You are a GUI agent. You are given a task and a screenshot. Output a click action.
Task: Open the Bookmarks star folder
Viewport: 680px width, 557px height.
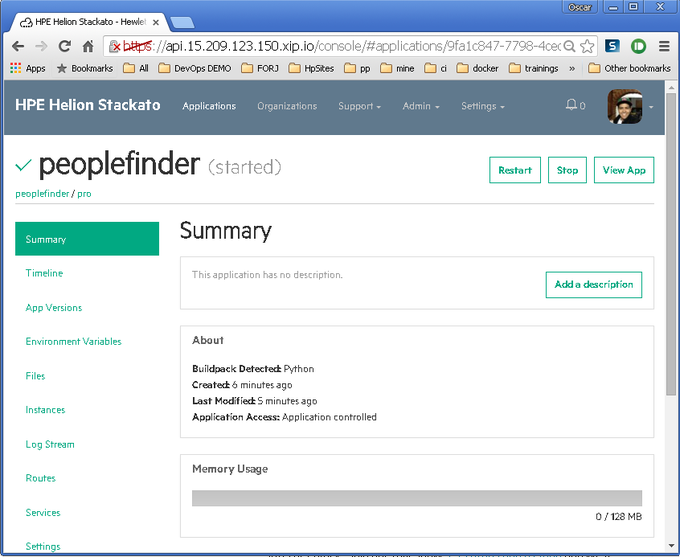85,68
